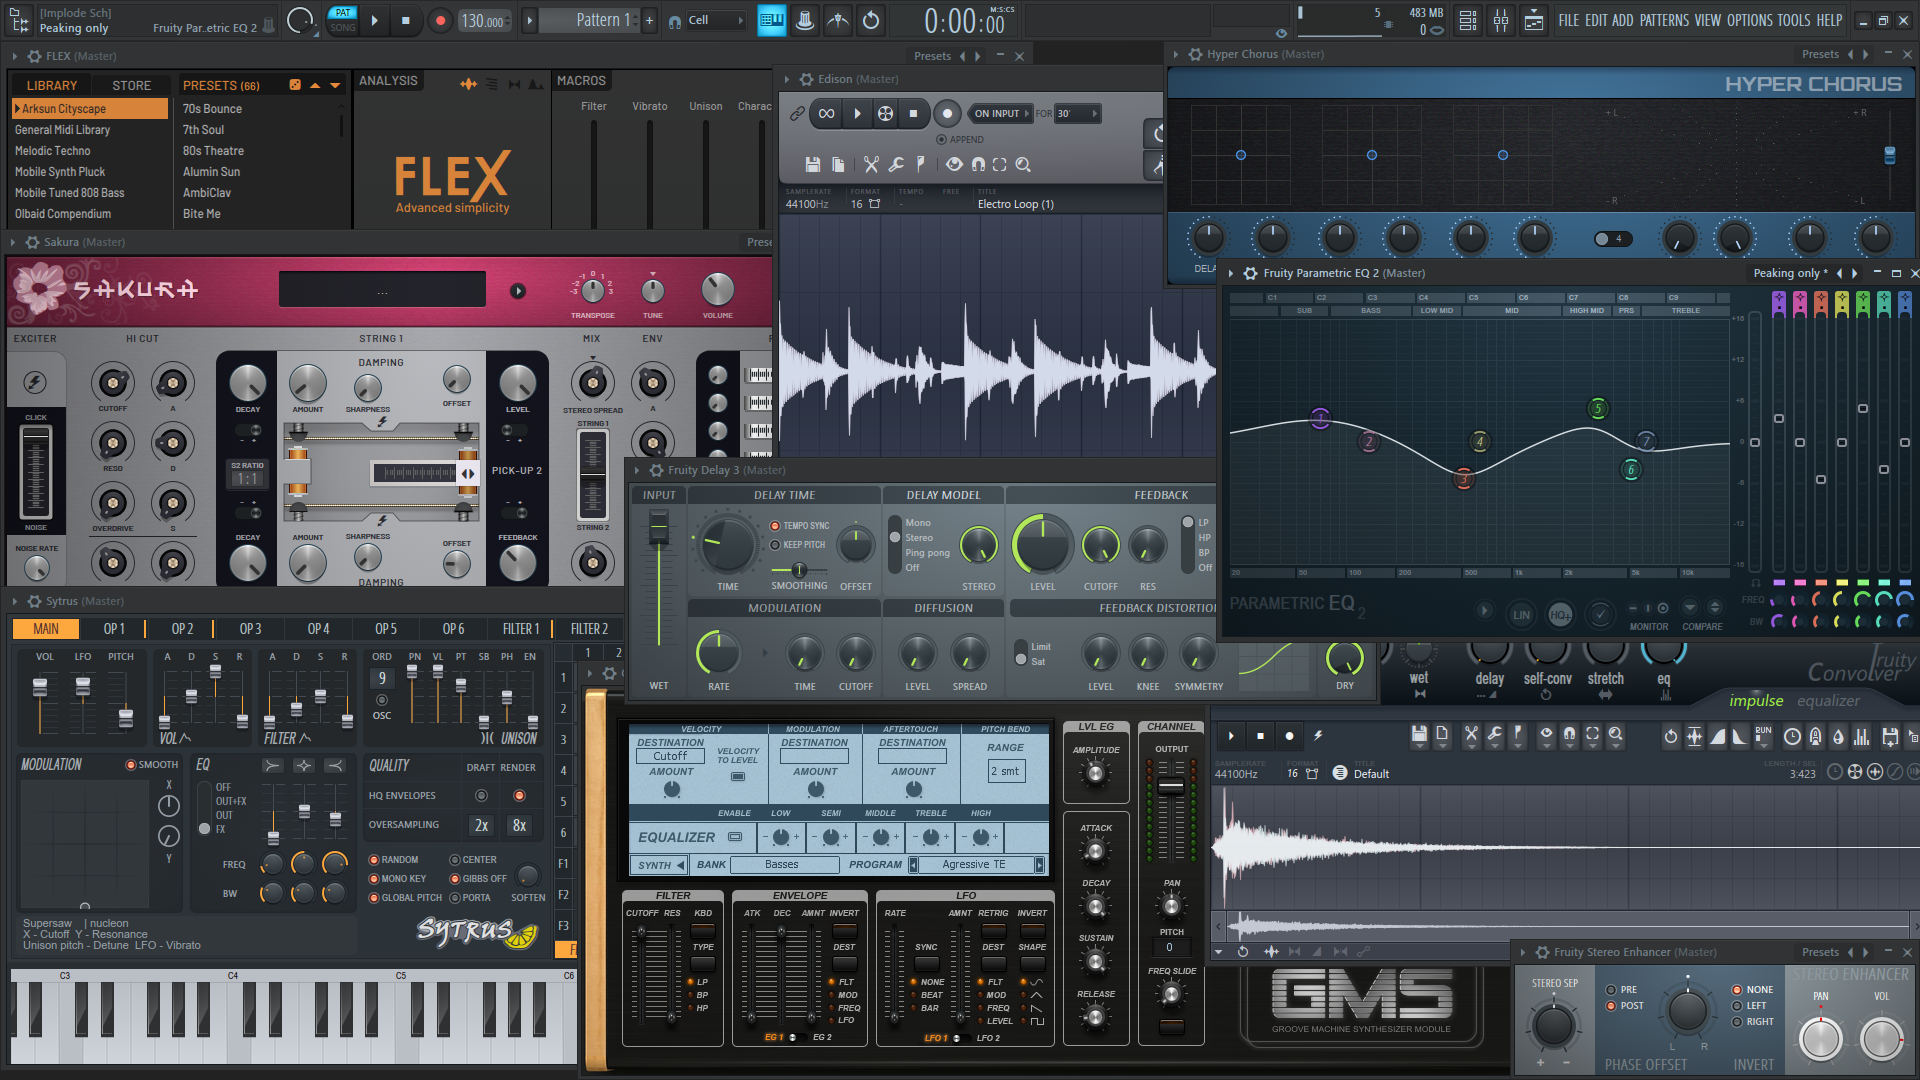
Task: Open GMS program Agressive TE selector
Action: [976, 865]
